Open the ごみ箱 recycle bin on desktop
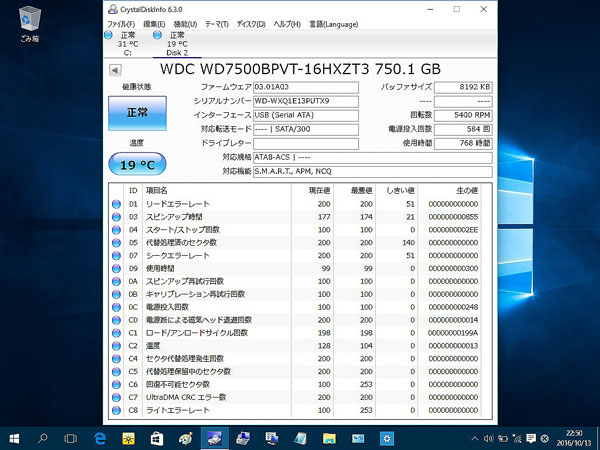The image size is (600, 450). (29, 24)
